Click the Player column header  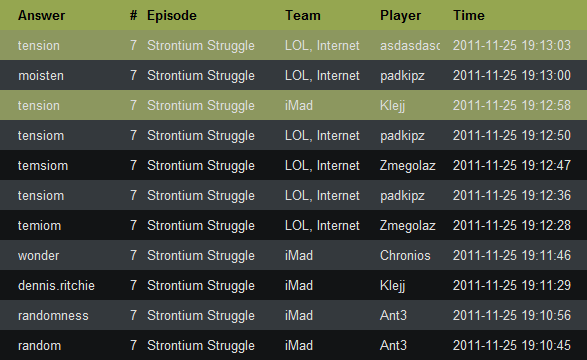click(x=400, y=15)
